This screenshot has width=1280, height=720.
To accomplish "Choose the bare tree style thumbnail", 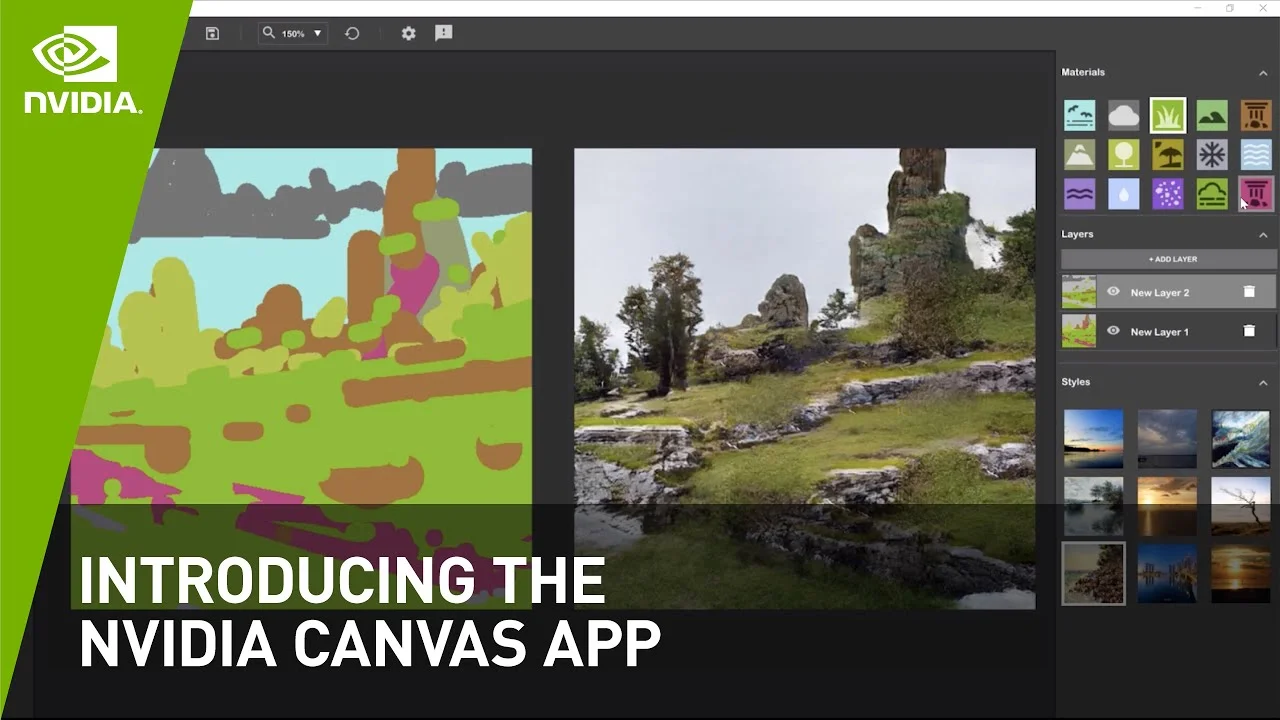I will point(1240,506).
